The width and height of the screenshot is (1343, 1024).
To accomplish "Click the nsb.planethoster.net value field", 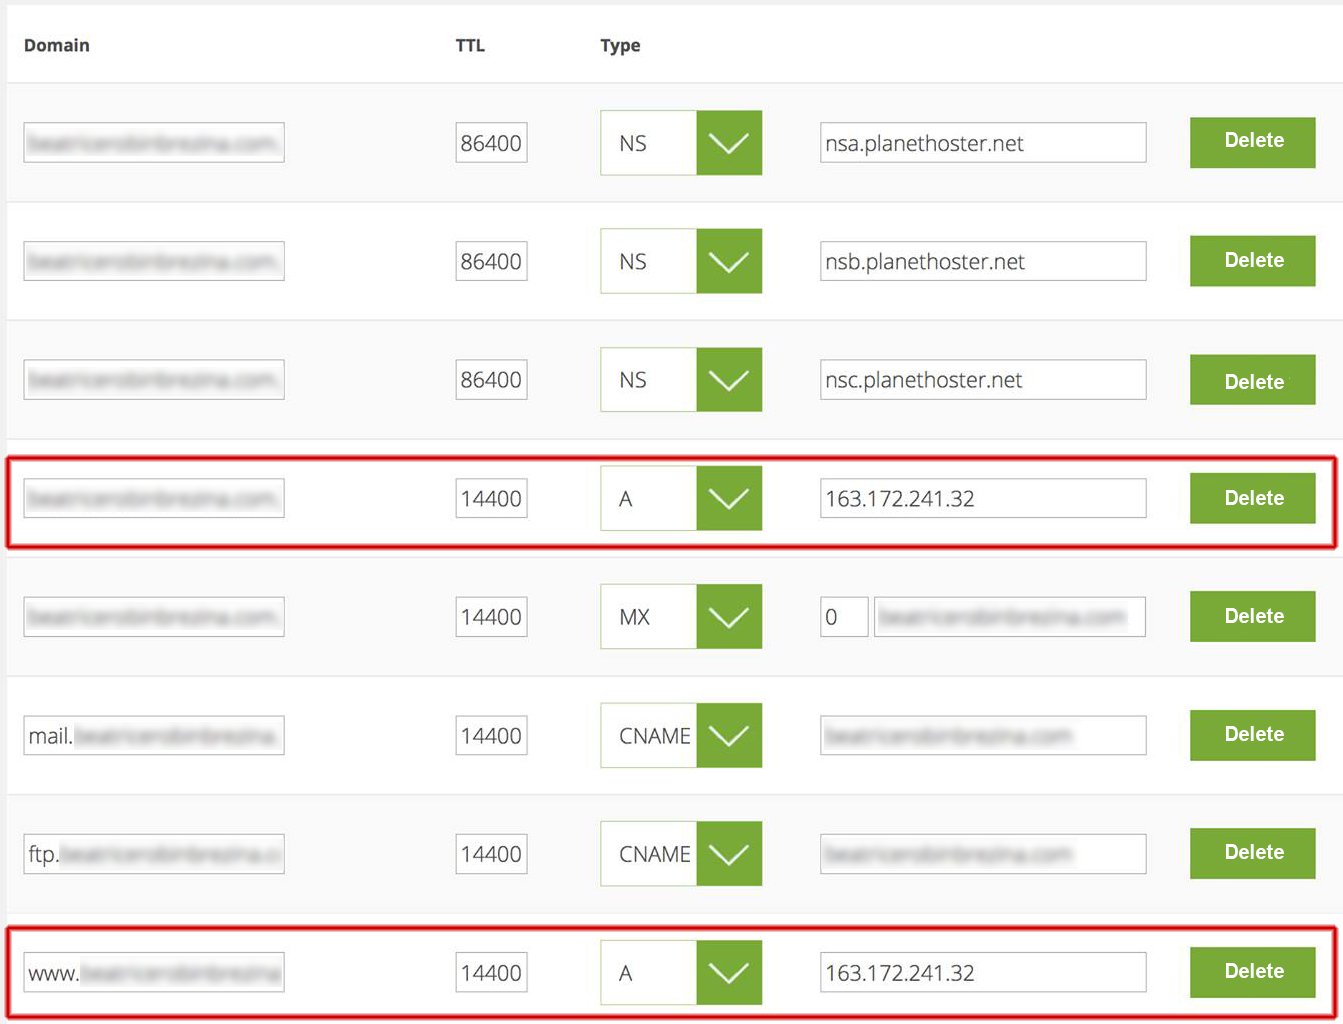I will pos(982,262).
